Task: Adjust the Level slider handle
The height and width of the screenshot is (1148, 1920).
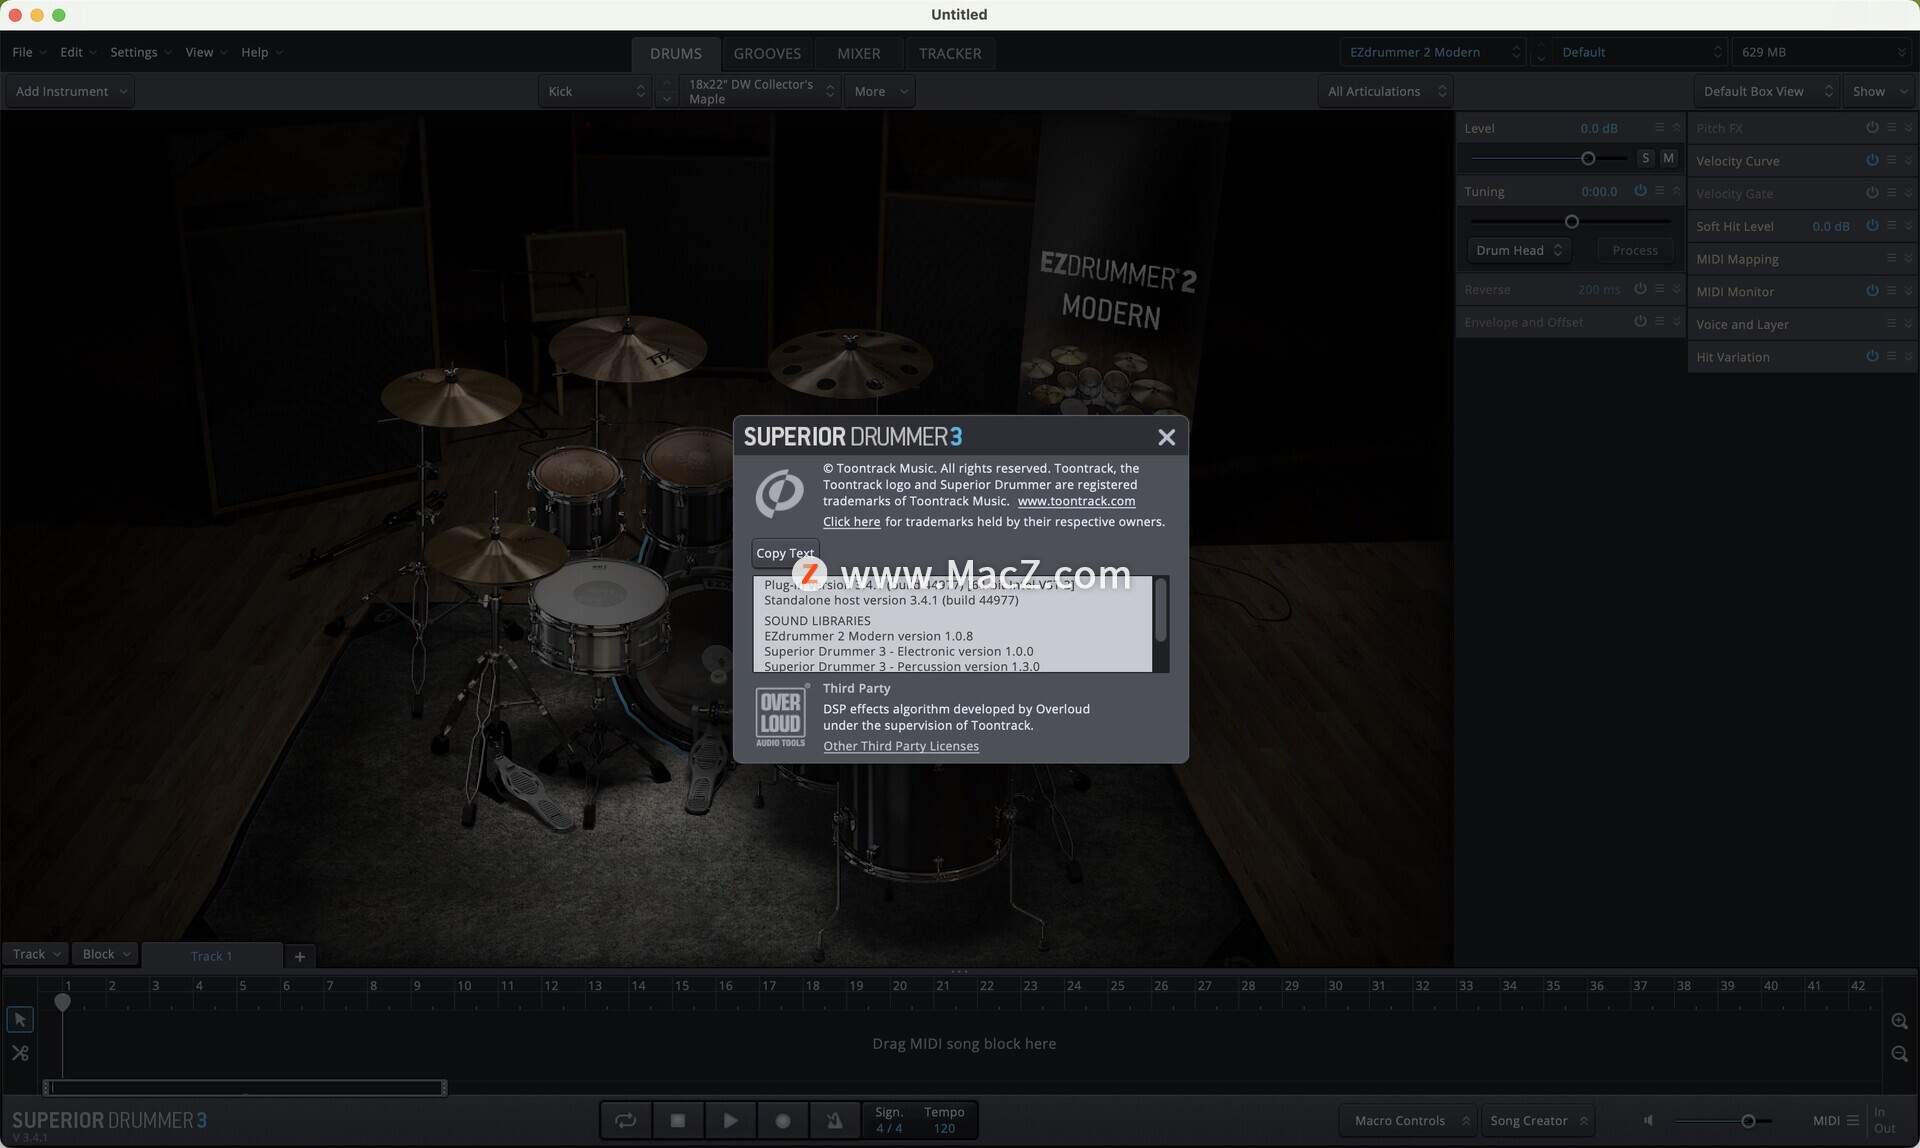Action: click(1588, 158)
